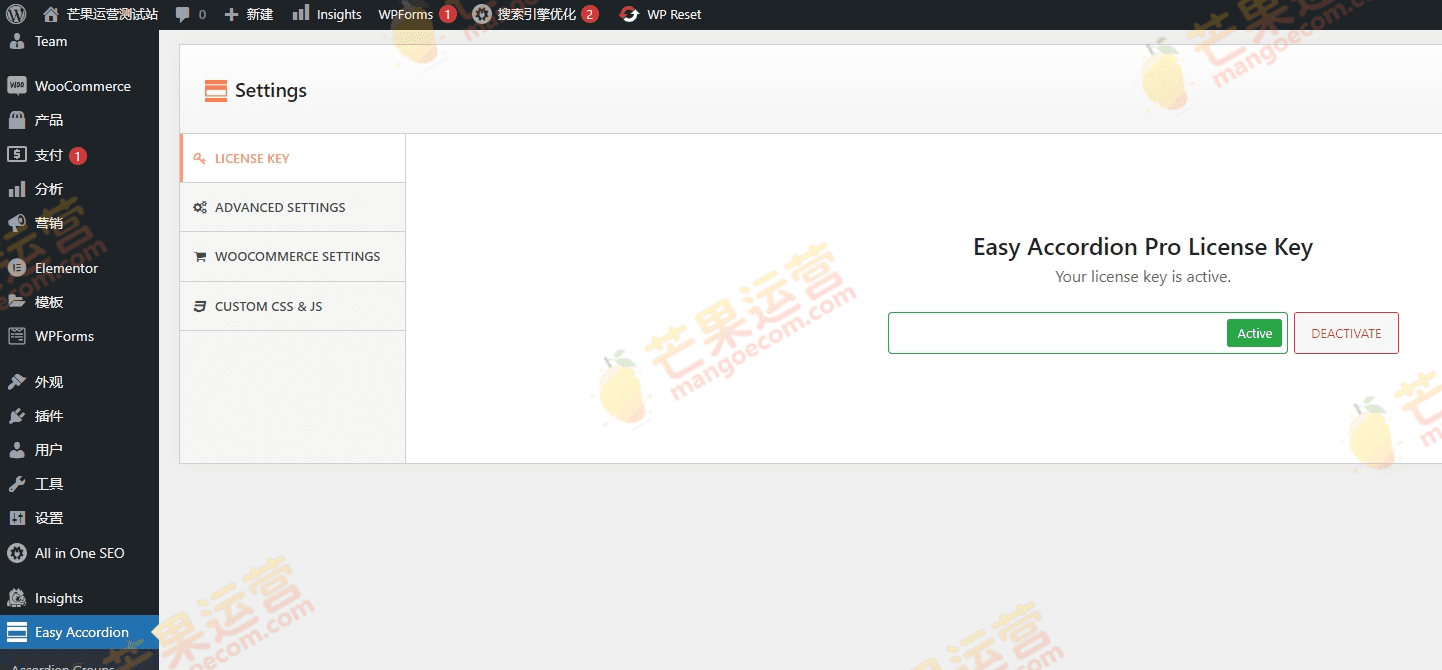This screenshot has height=670, width=1442.
Task: Open the 新建 admin bar menu
Action: pyautogui.click(x=260, y=14)
